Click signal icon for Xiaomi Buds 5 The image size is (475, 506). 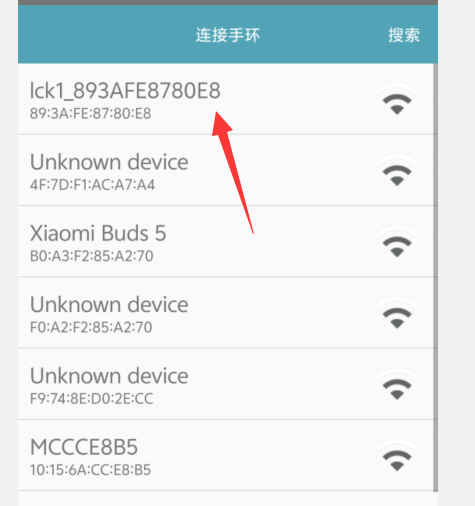pyautogui.click(x=397, y=242)
